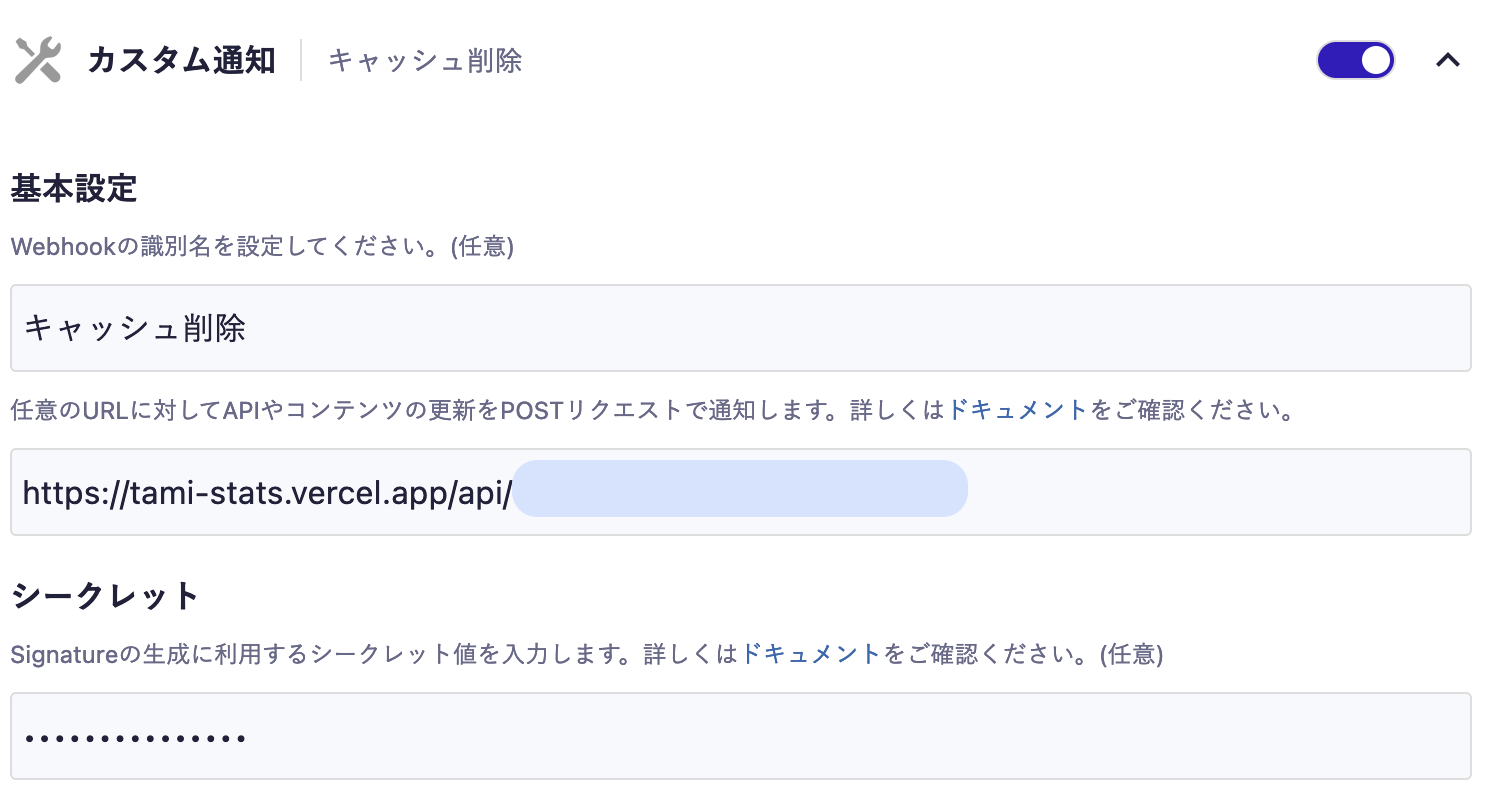The width and height of the screenshot is (1504, 796).
Task: Click the (任意) text in Signature description
Action: tap(1131, 655)
